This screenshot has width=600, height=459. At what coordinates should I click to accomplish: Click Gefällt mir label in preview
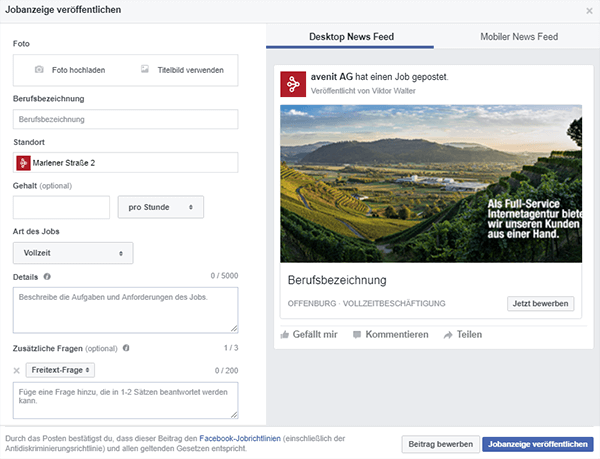pyautogui.click(x=315, y=334)
